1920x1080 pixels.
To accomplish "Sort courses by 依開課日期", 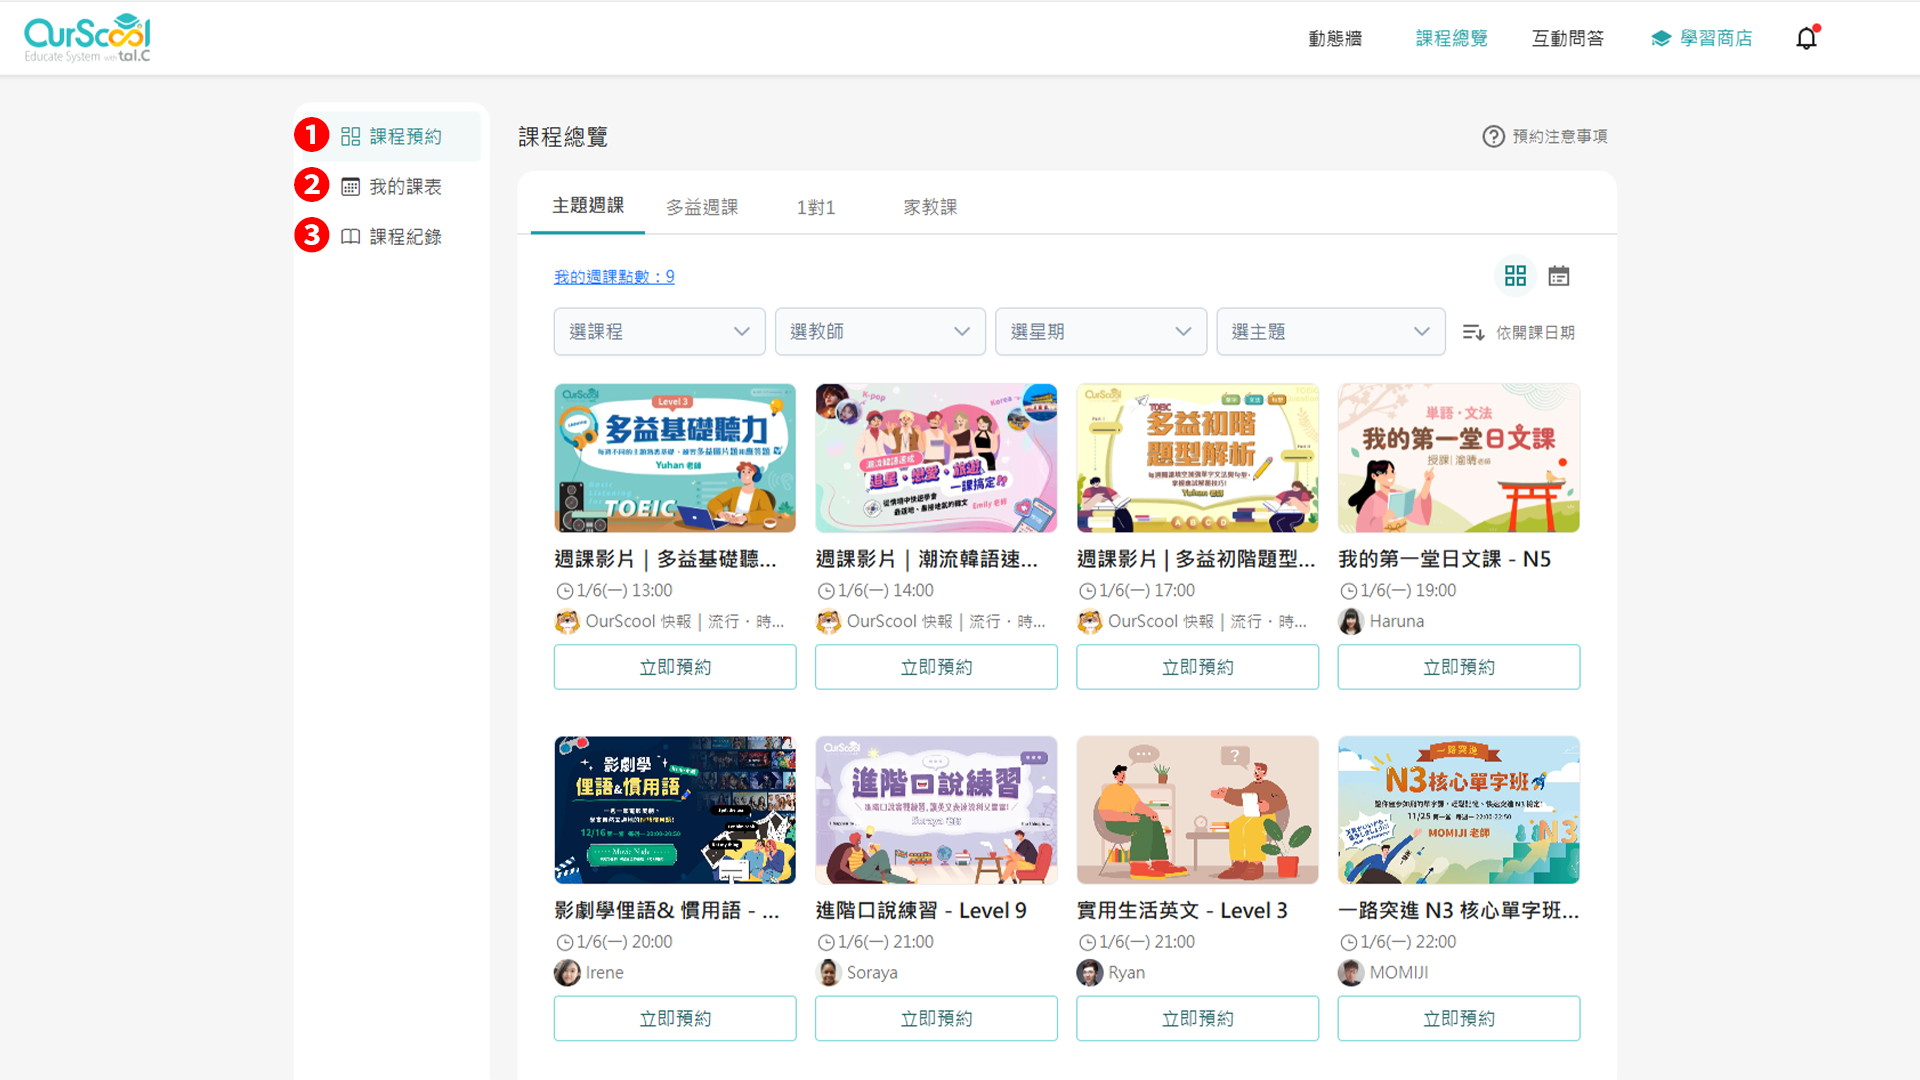I will (x=1519, y=333).
